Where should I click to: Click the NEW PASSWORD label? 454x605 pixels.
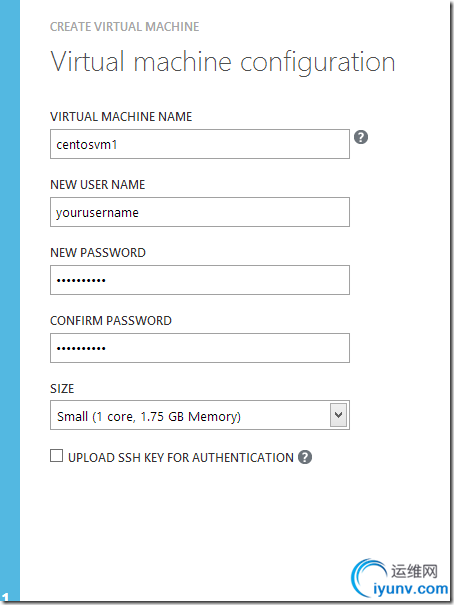pos(98,253)
